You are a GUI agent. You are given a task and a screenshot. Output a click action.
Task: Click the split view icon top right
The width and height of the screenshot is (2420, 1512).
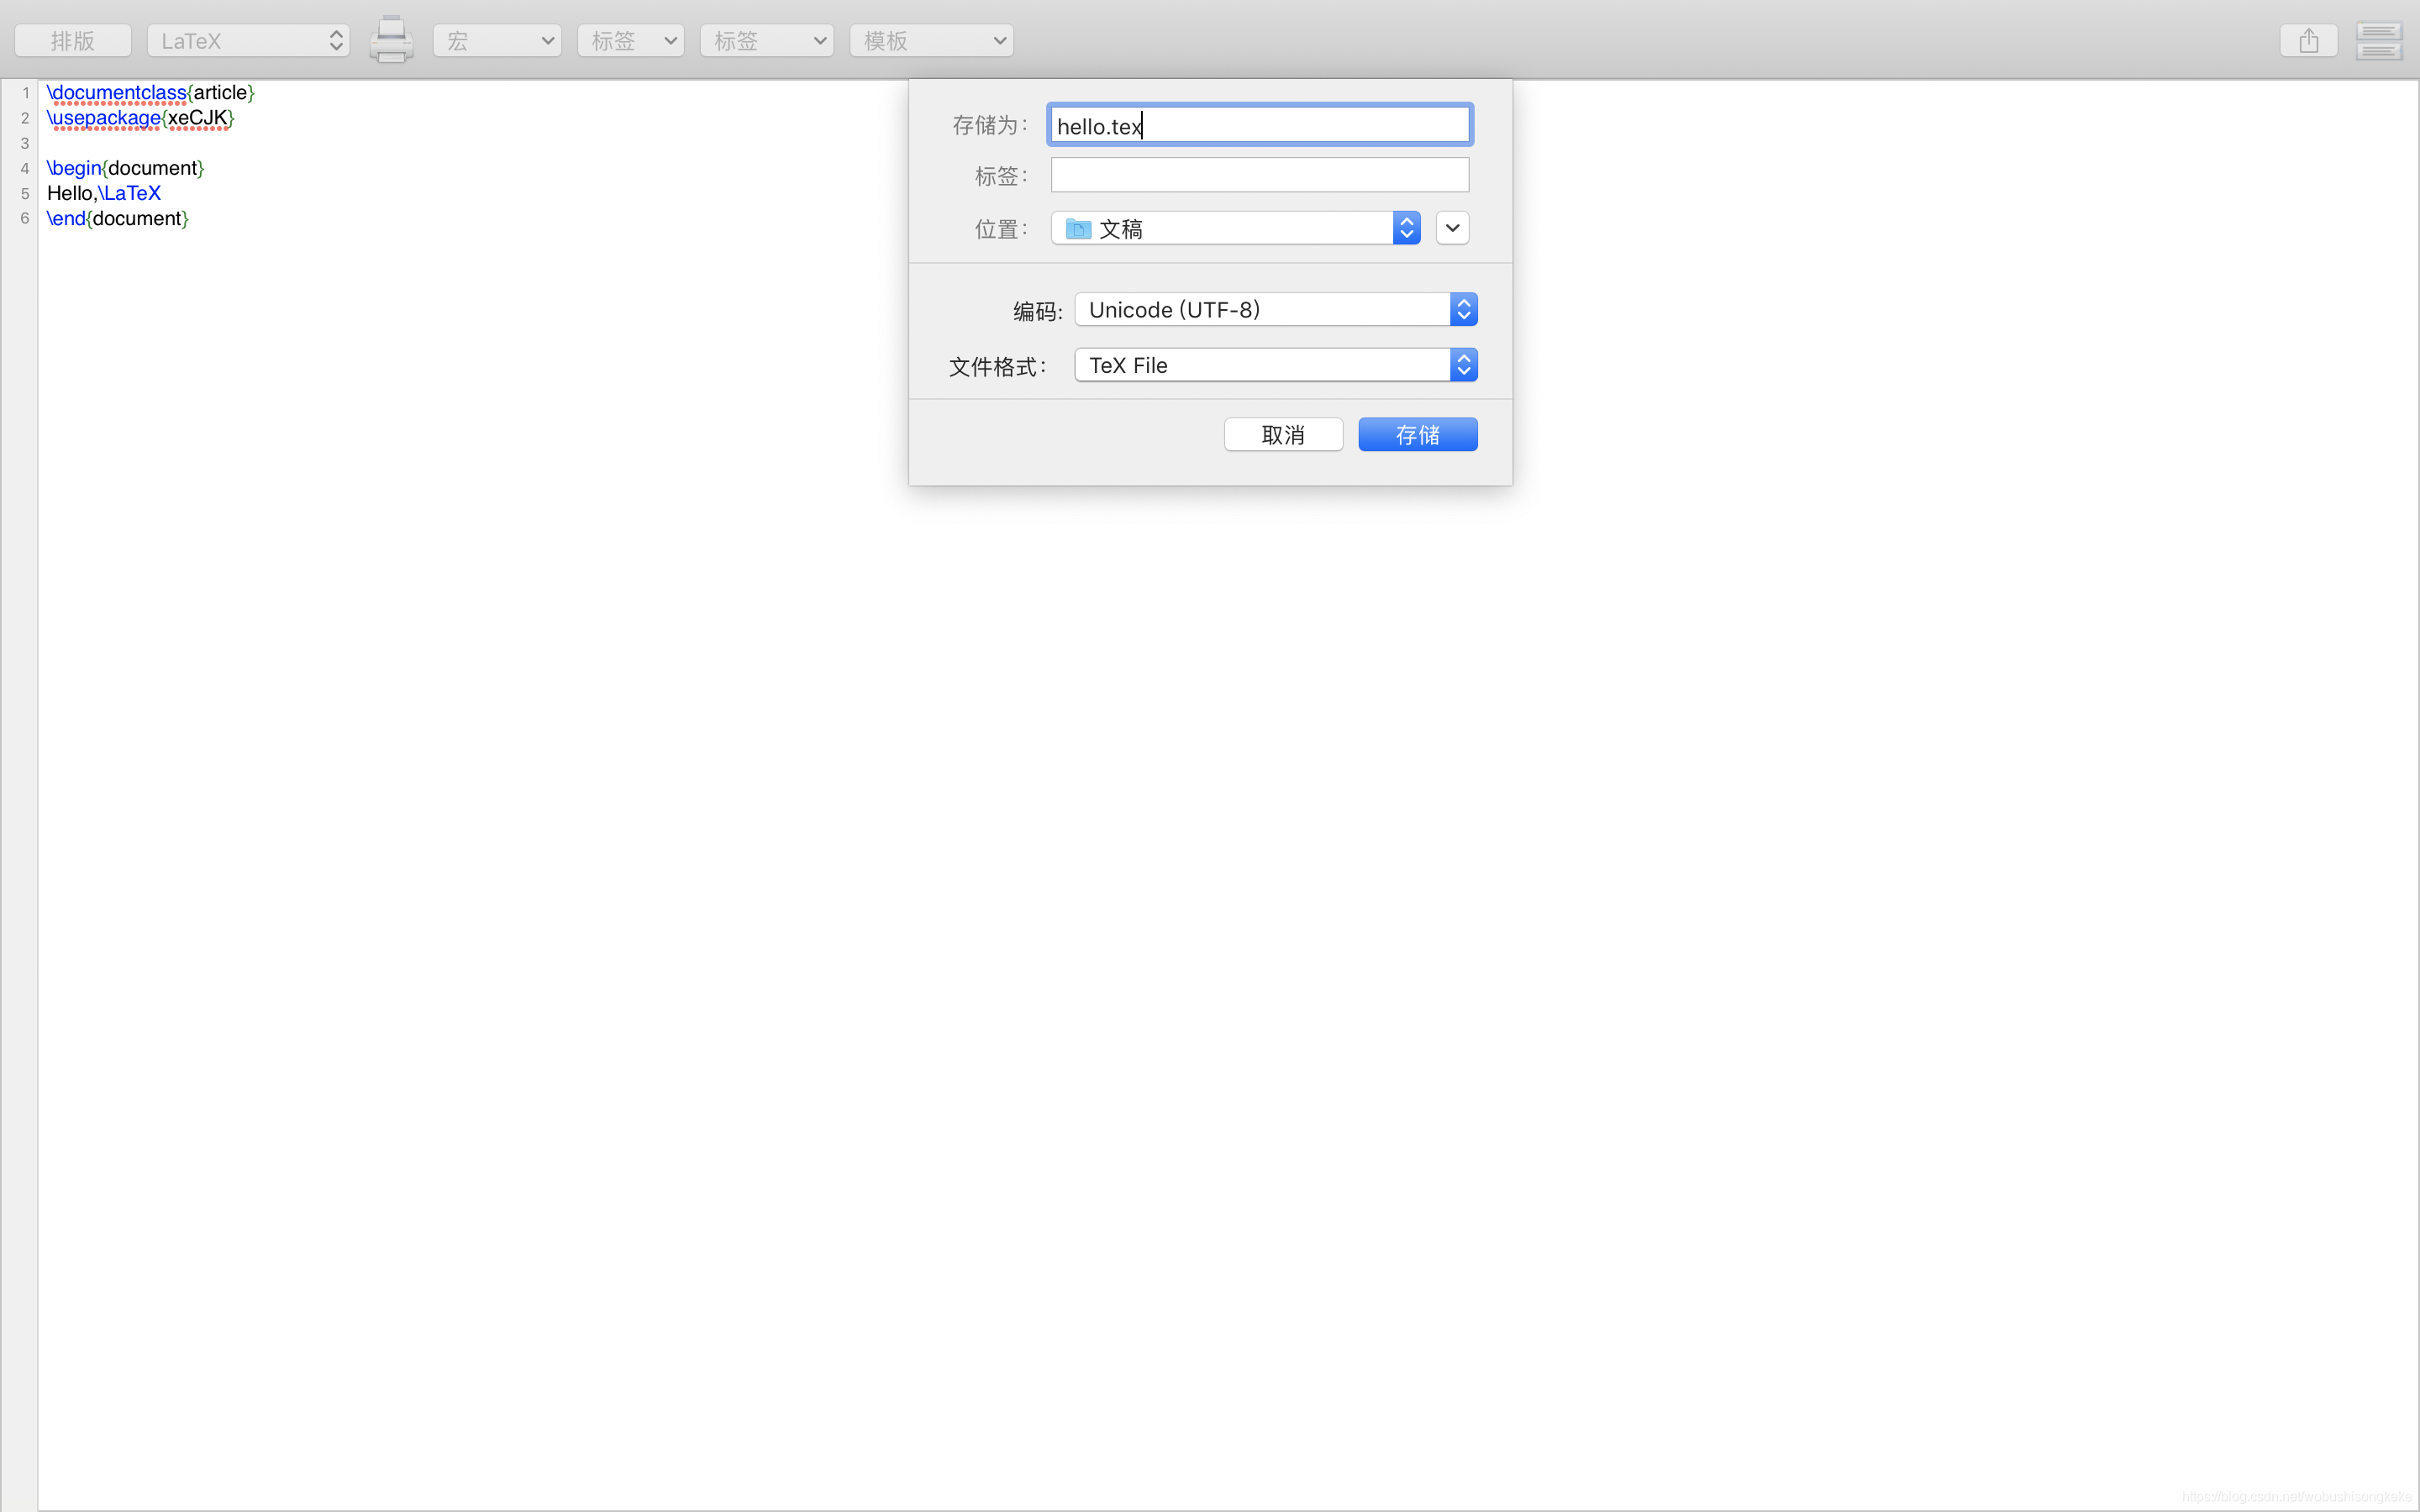point(2378,41)
